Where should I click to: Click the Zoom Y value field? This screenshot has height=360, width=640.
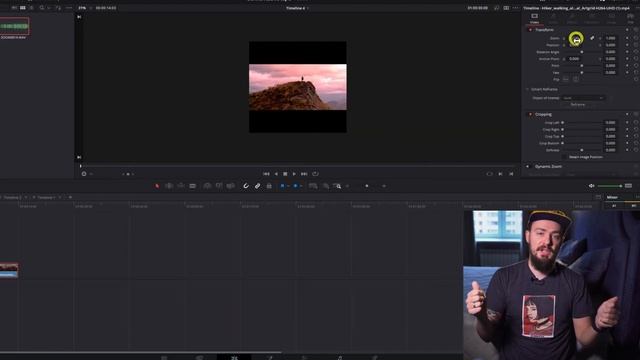[x=610, y=38]
